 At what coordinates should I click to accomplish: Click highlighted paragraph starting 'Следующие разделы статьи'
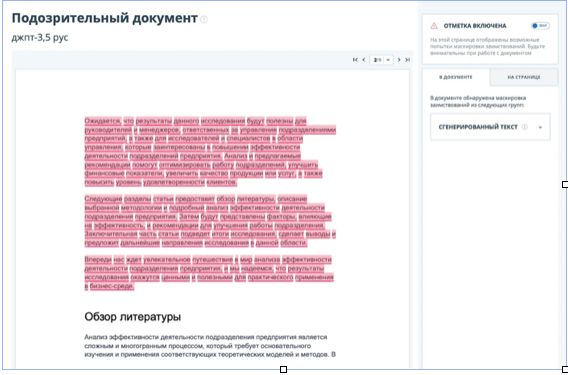click(x=210, y=221)
